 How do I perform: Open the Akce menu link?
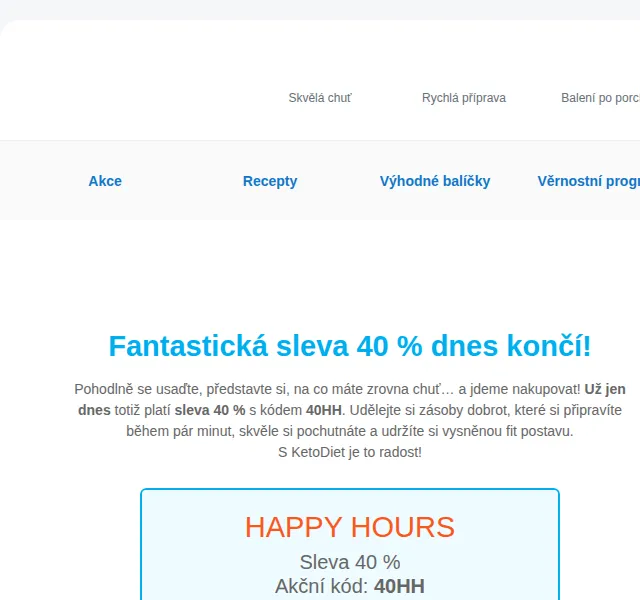(x=105, y=181)
